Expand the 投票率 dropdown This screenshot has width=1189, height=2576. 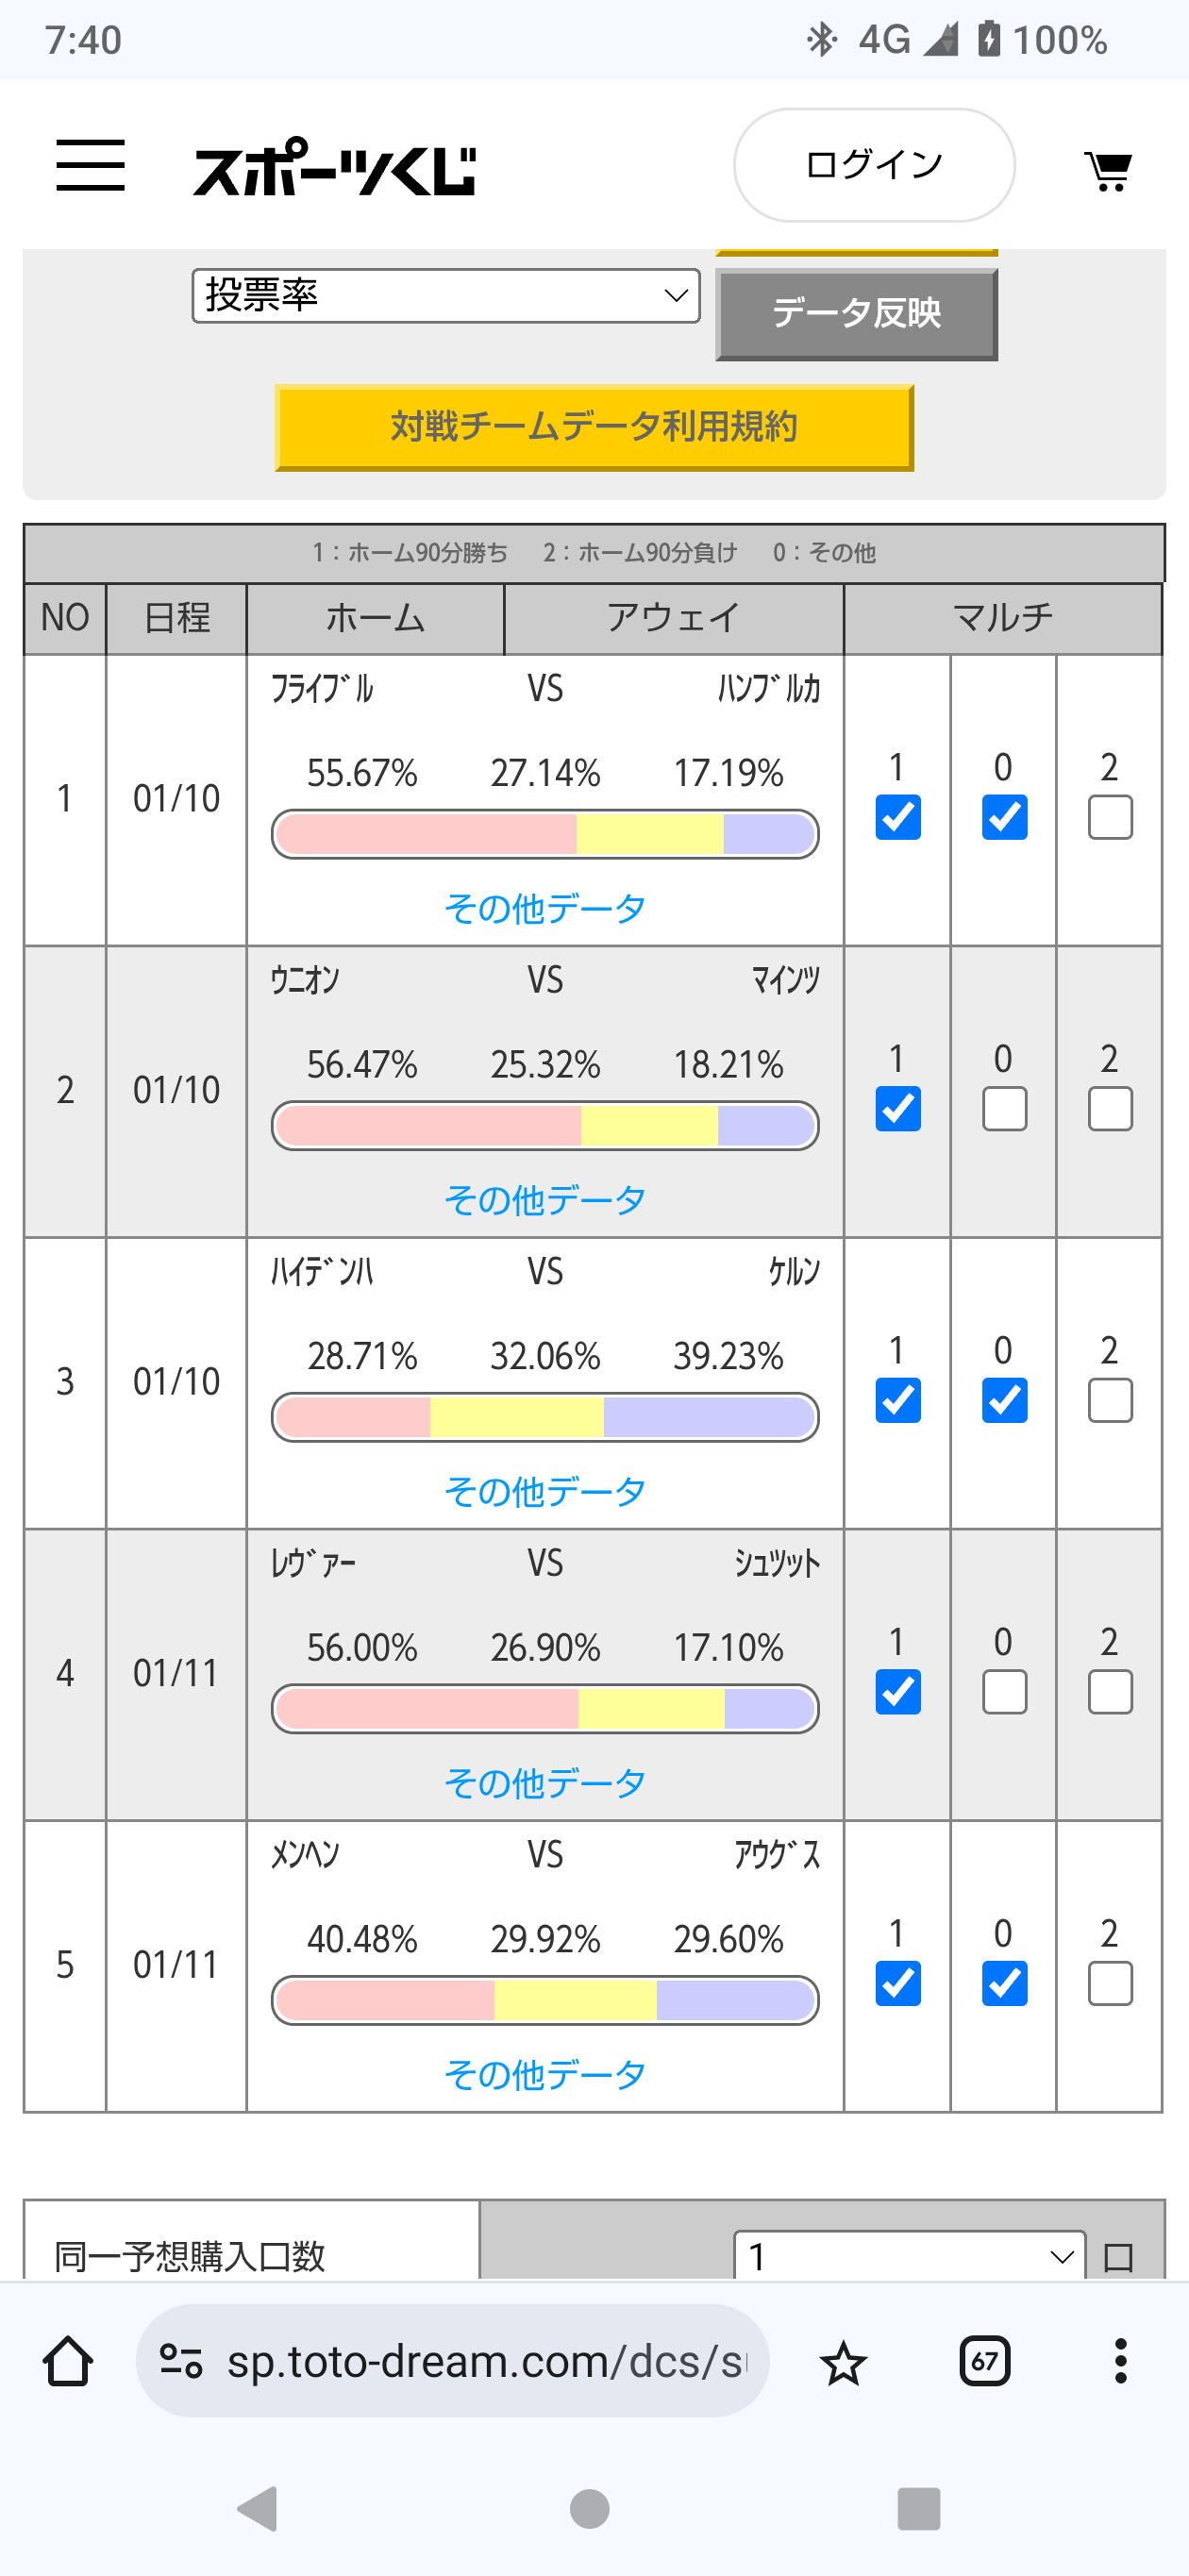[446, 296]
